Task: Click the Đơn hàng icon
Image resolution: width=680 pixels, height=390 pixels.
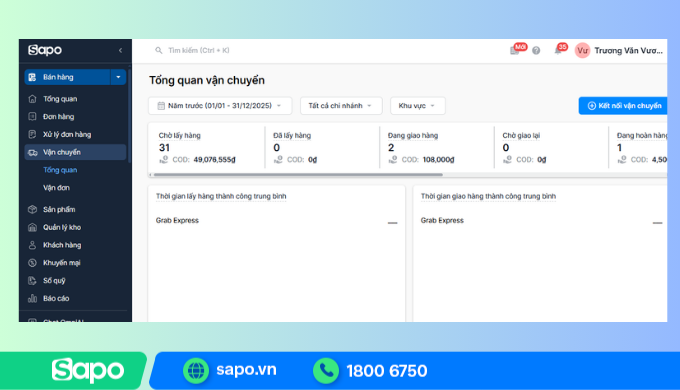Action: 32,117
